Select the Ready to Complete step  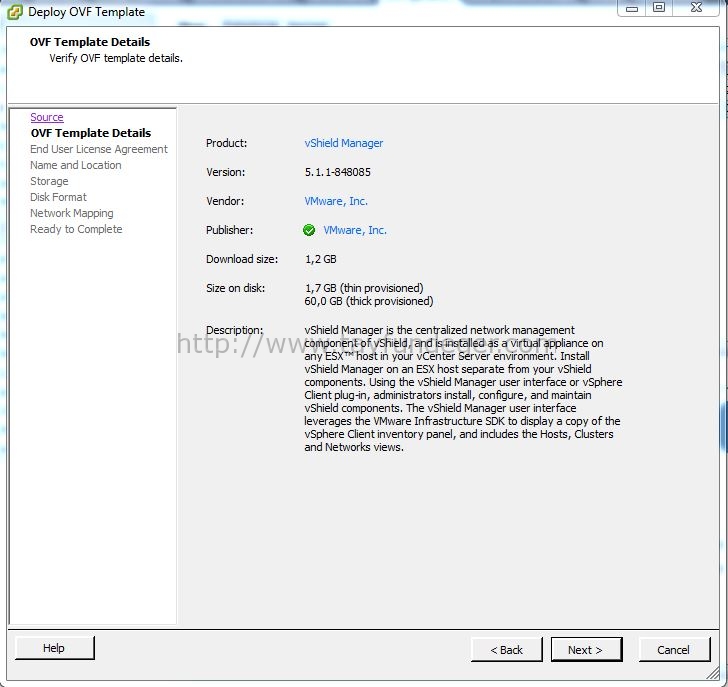click(x=76, y=229)
